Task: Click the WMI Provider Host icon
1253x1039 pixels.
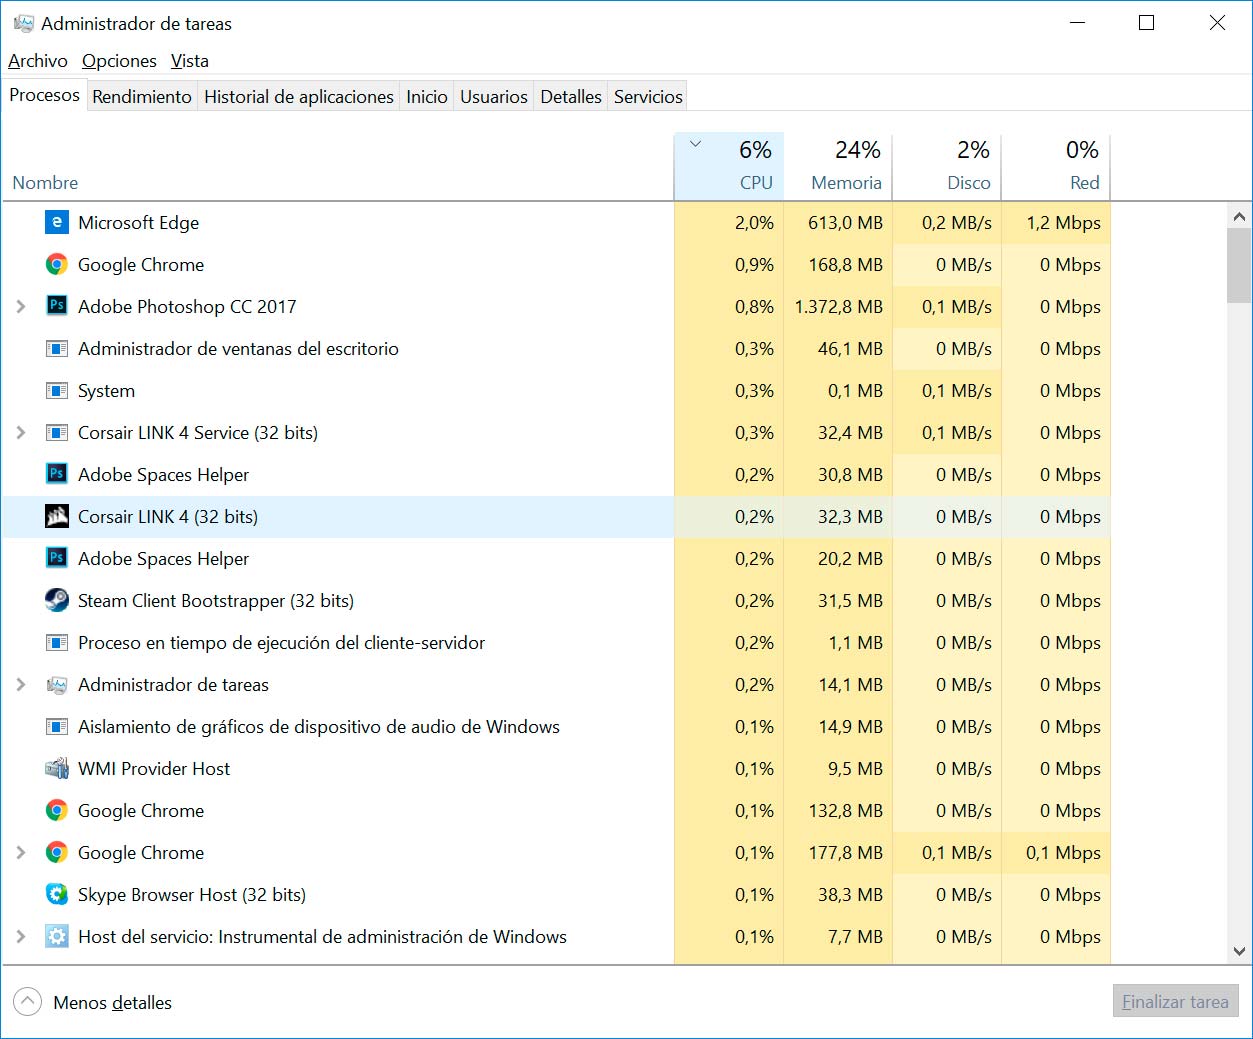Action: (x=57, y=768)
